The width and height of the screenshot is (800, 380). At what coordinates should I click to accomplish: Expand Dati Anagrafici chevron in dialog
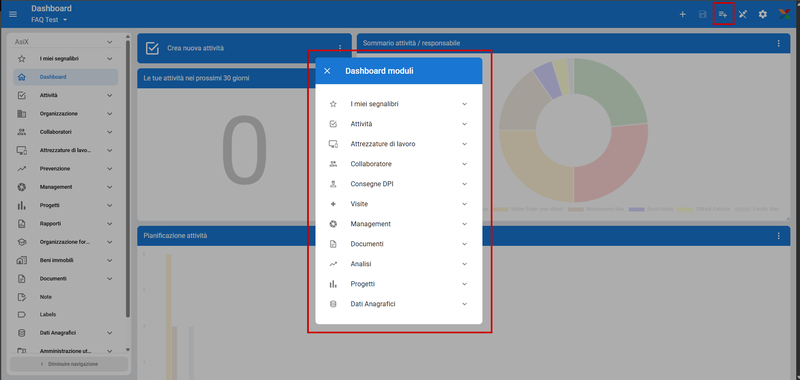click(464, 304)
